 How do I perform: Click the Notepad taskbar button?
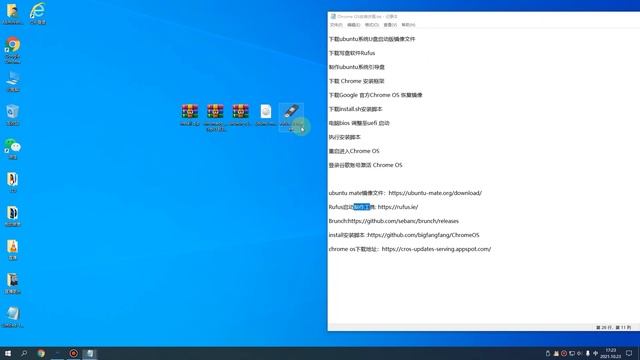click(x=90, y=353)
